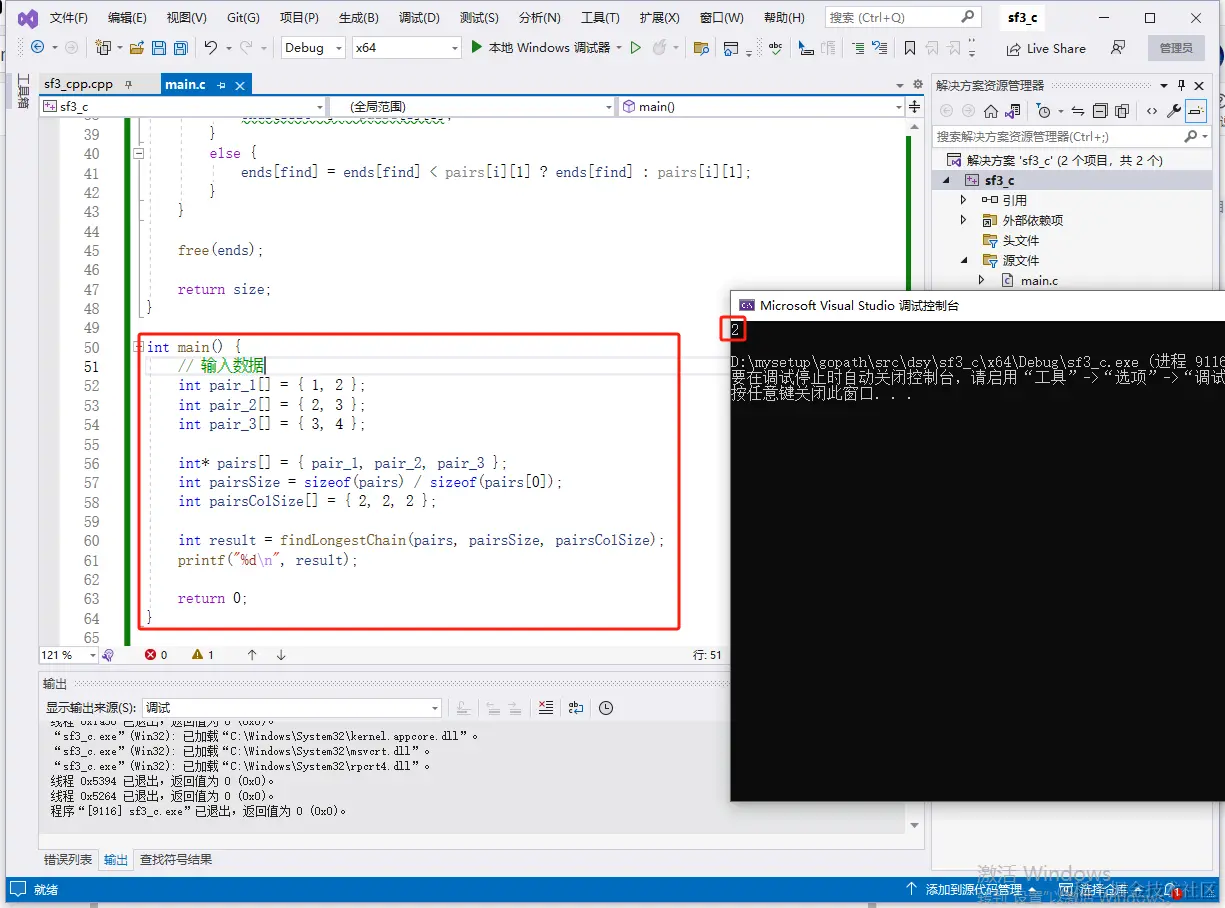This screenshot has height=908, width=1225.
Task: Click the pending changes filter clock icon
Action: (x=1043, y=111)
